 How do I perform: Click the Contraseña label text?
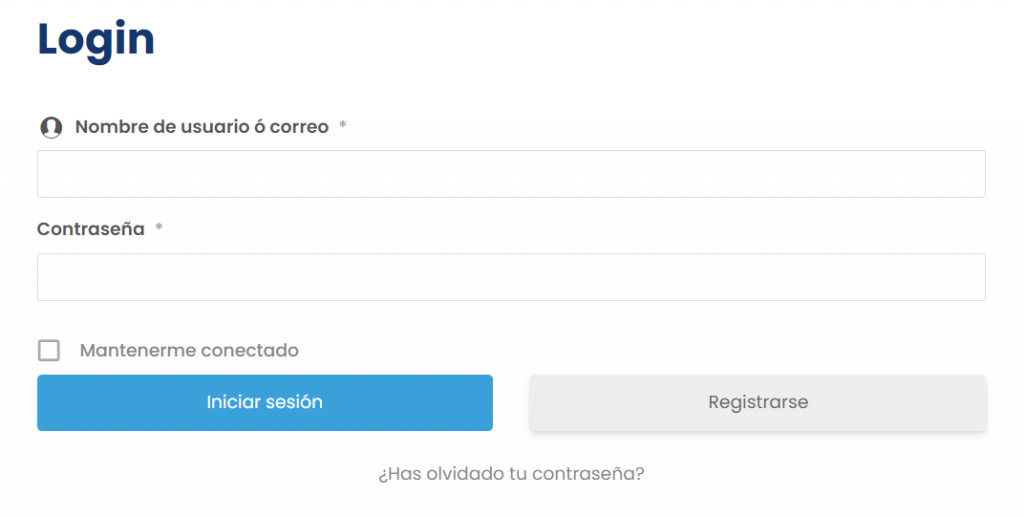[x=91, y=229]
